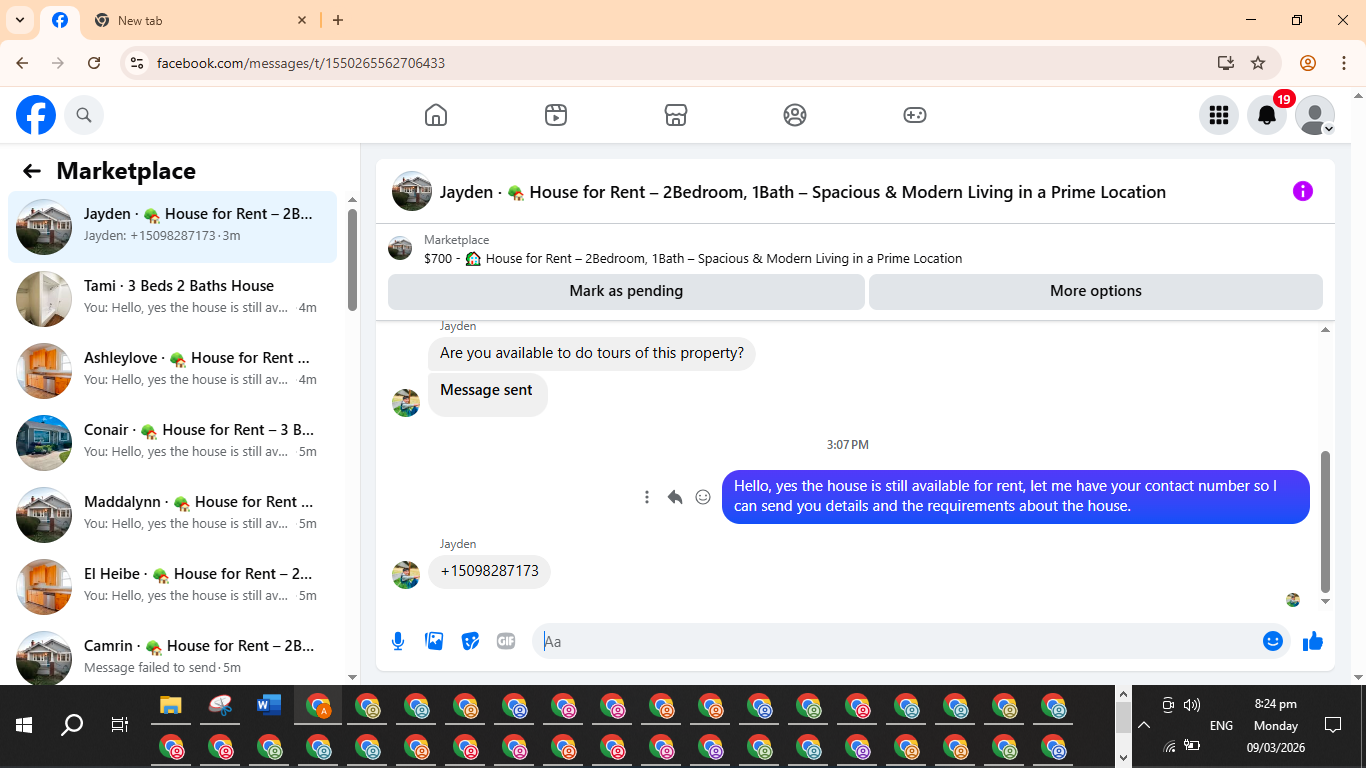Open the emoji picker in message box
1366x768 pixels.
coord(1272,641)
